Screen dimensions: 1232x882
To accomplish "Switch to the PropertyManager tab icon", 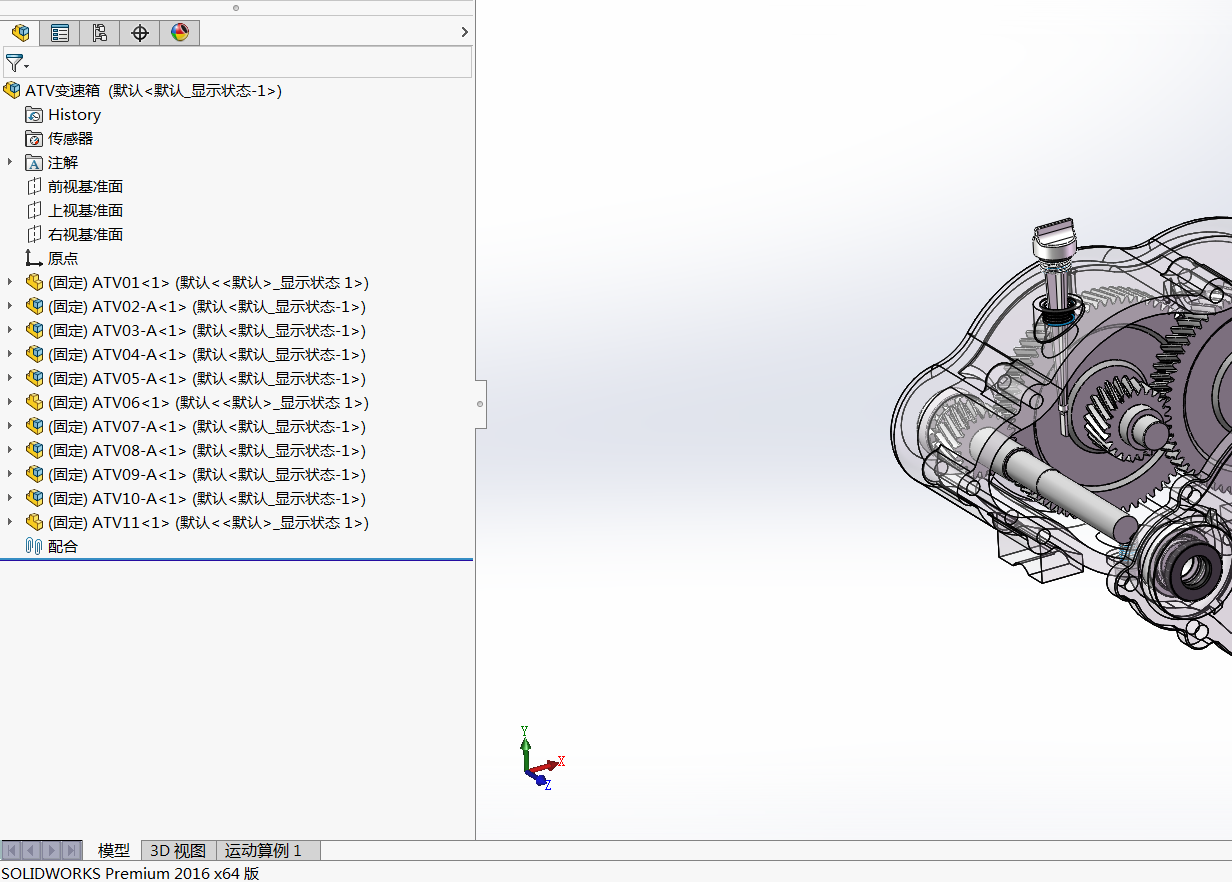I will click(60, 33).
